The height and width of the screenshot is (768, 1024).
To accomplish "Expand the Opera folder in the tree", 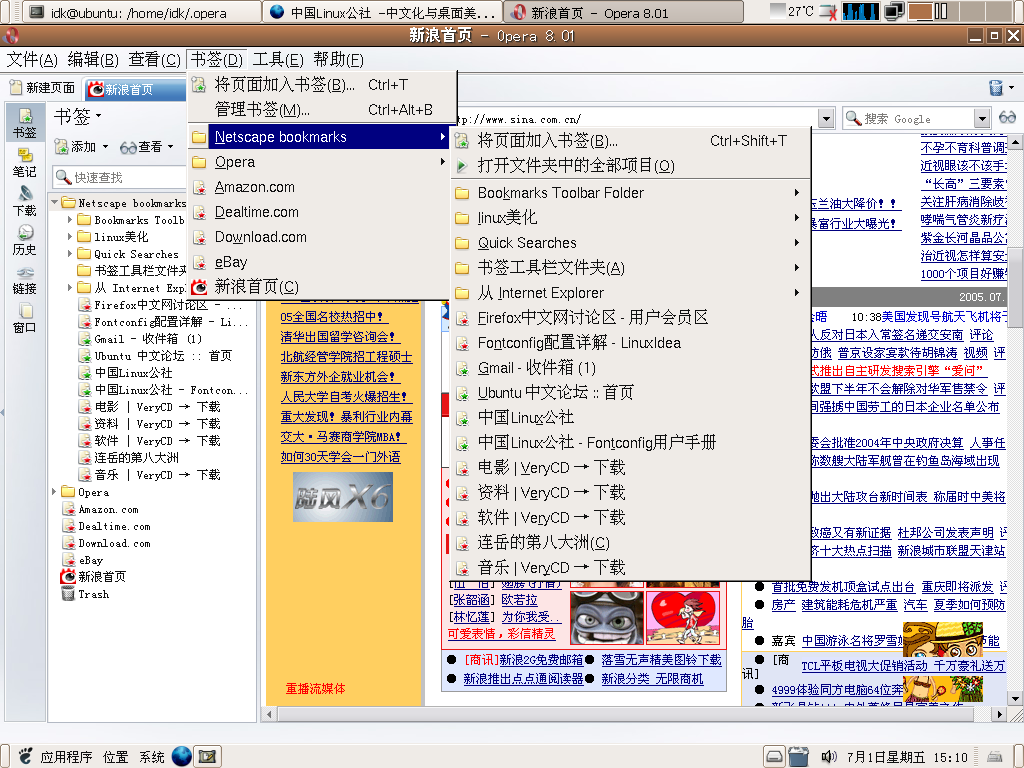I will tap(54, 492).
